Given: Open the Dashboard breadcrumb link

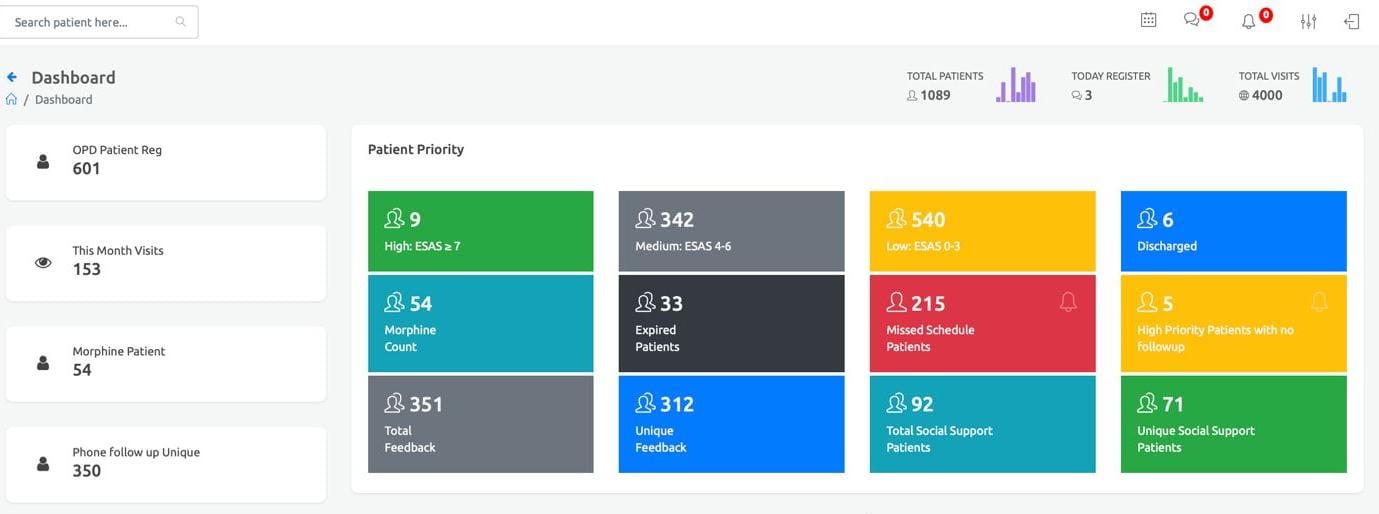Looking at the screenshot, I should (63, 99).
